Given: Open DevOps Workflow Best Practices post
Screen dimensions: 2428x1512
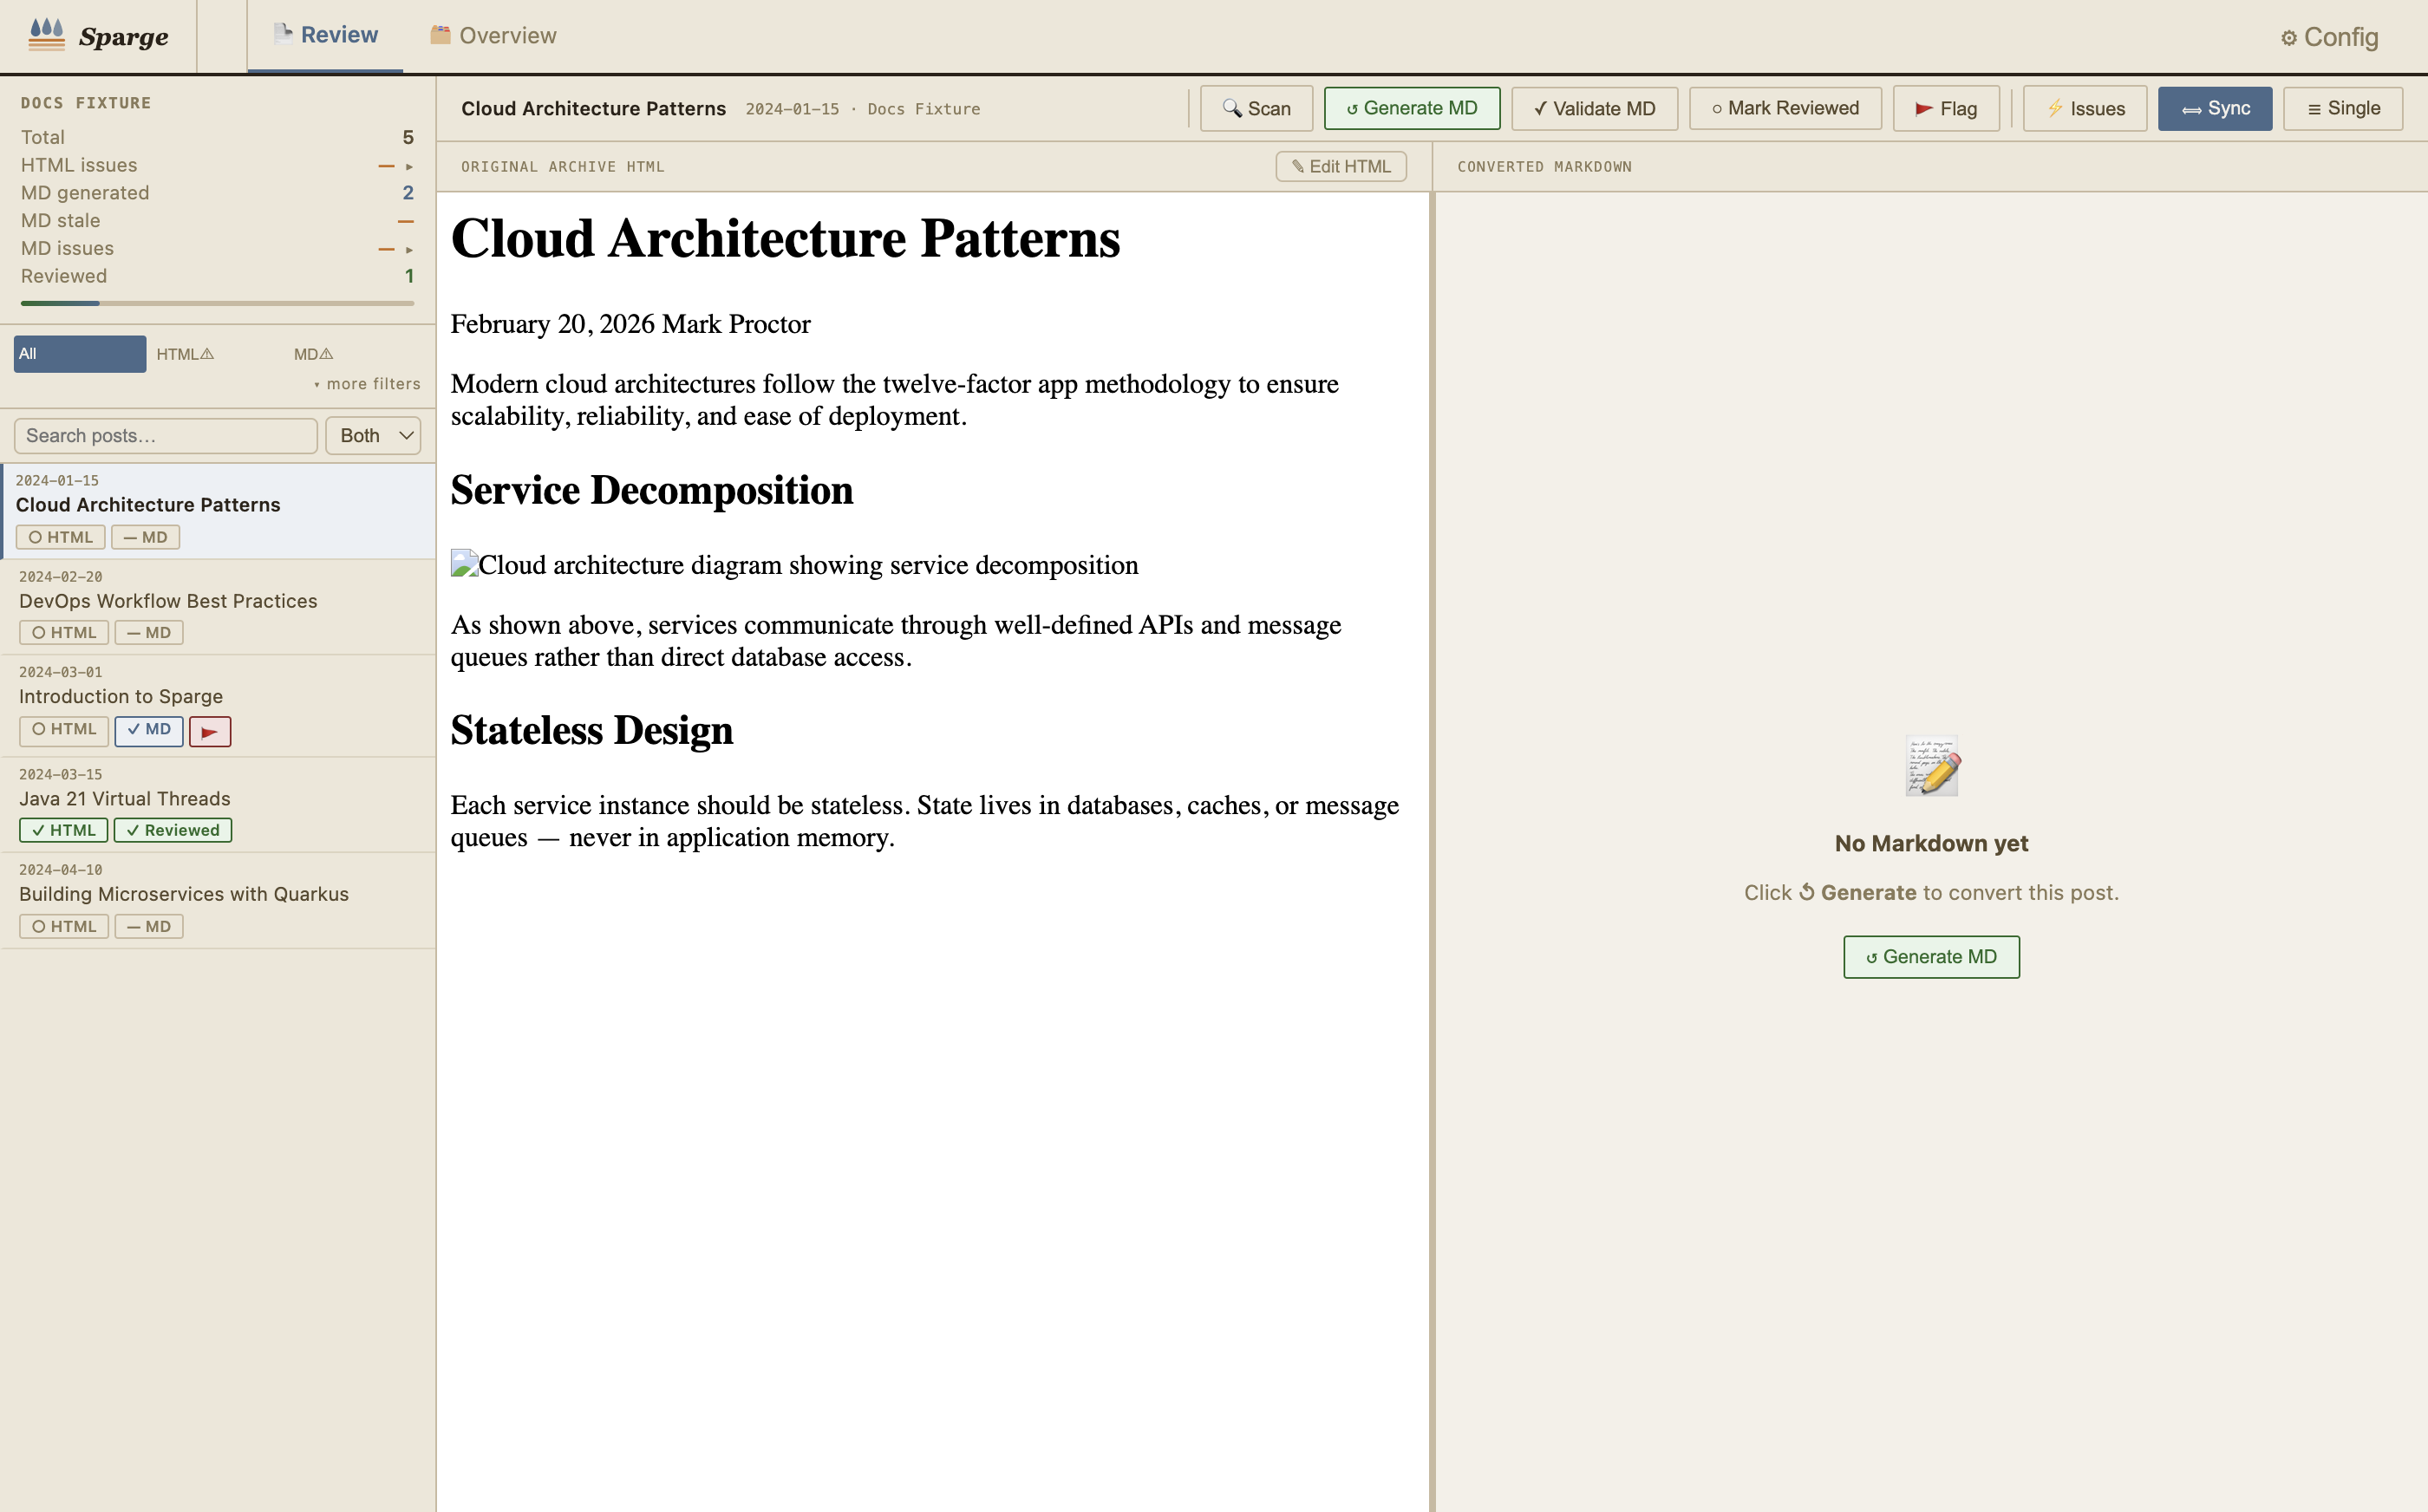Looking at the screenshot, I should [218, 607].
